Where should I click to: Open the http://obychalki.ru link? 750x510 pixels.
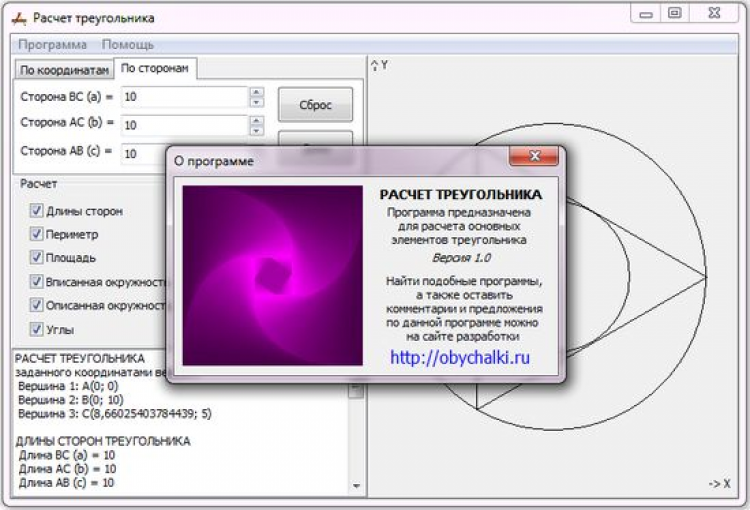point(460,357)
